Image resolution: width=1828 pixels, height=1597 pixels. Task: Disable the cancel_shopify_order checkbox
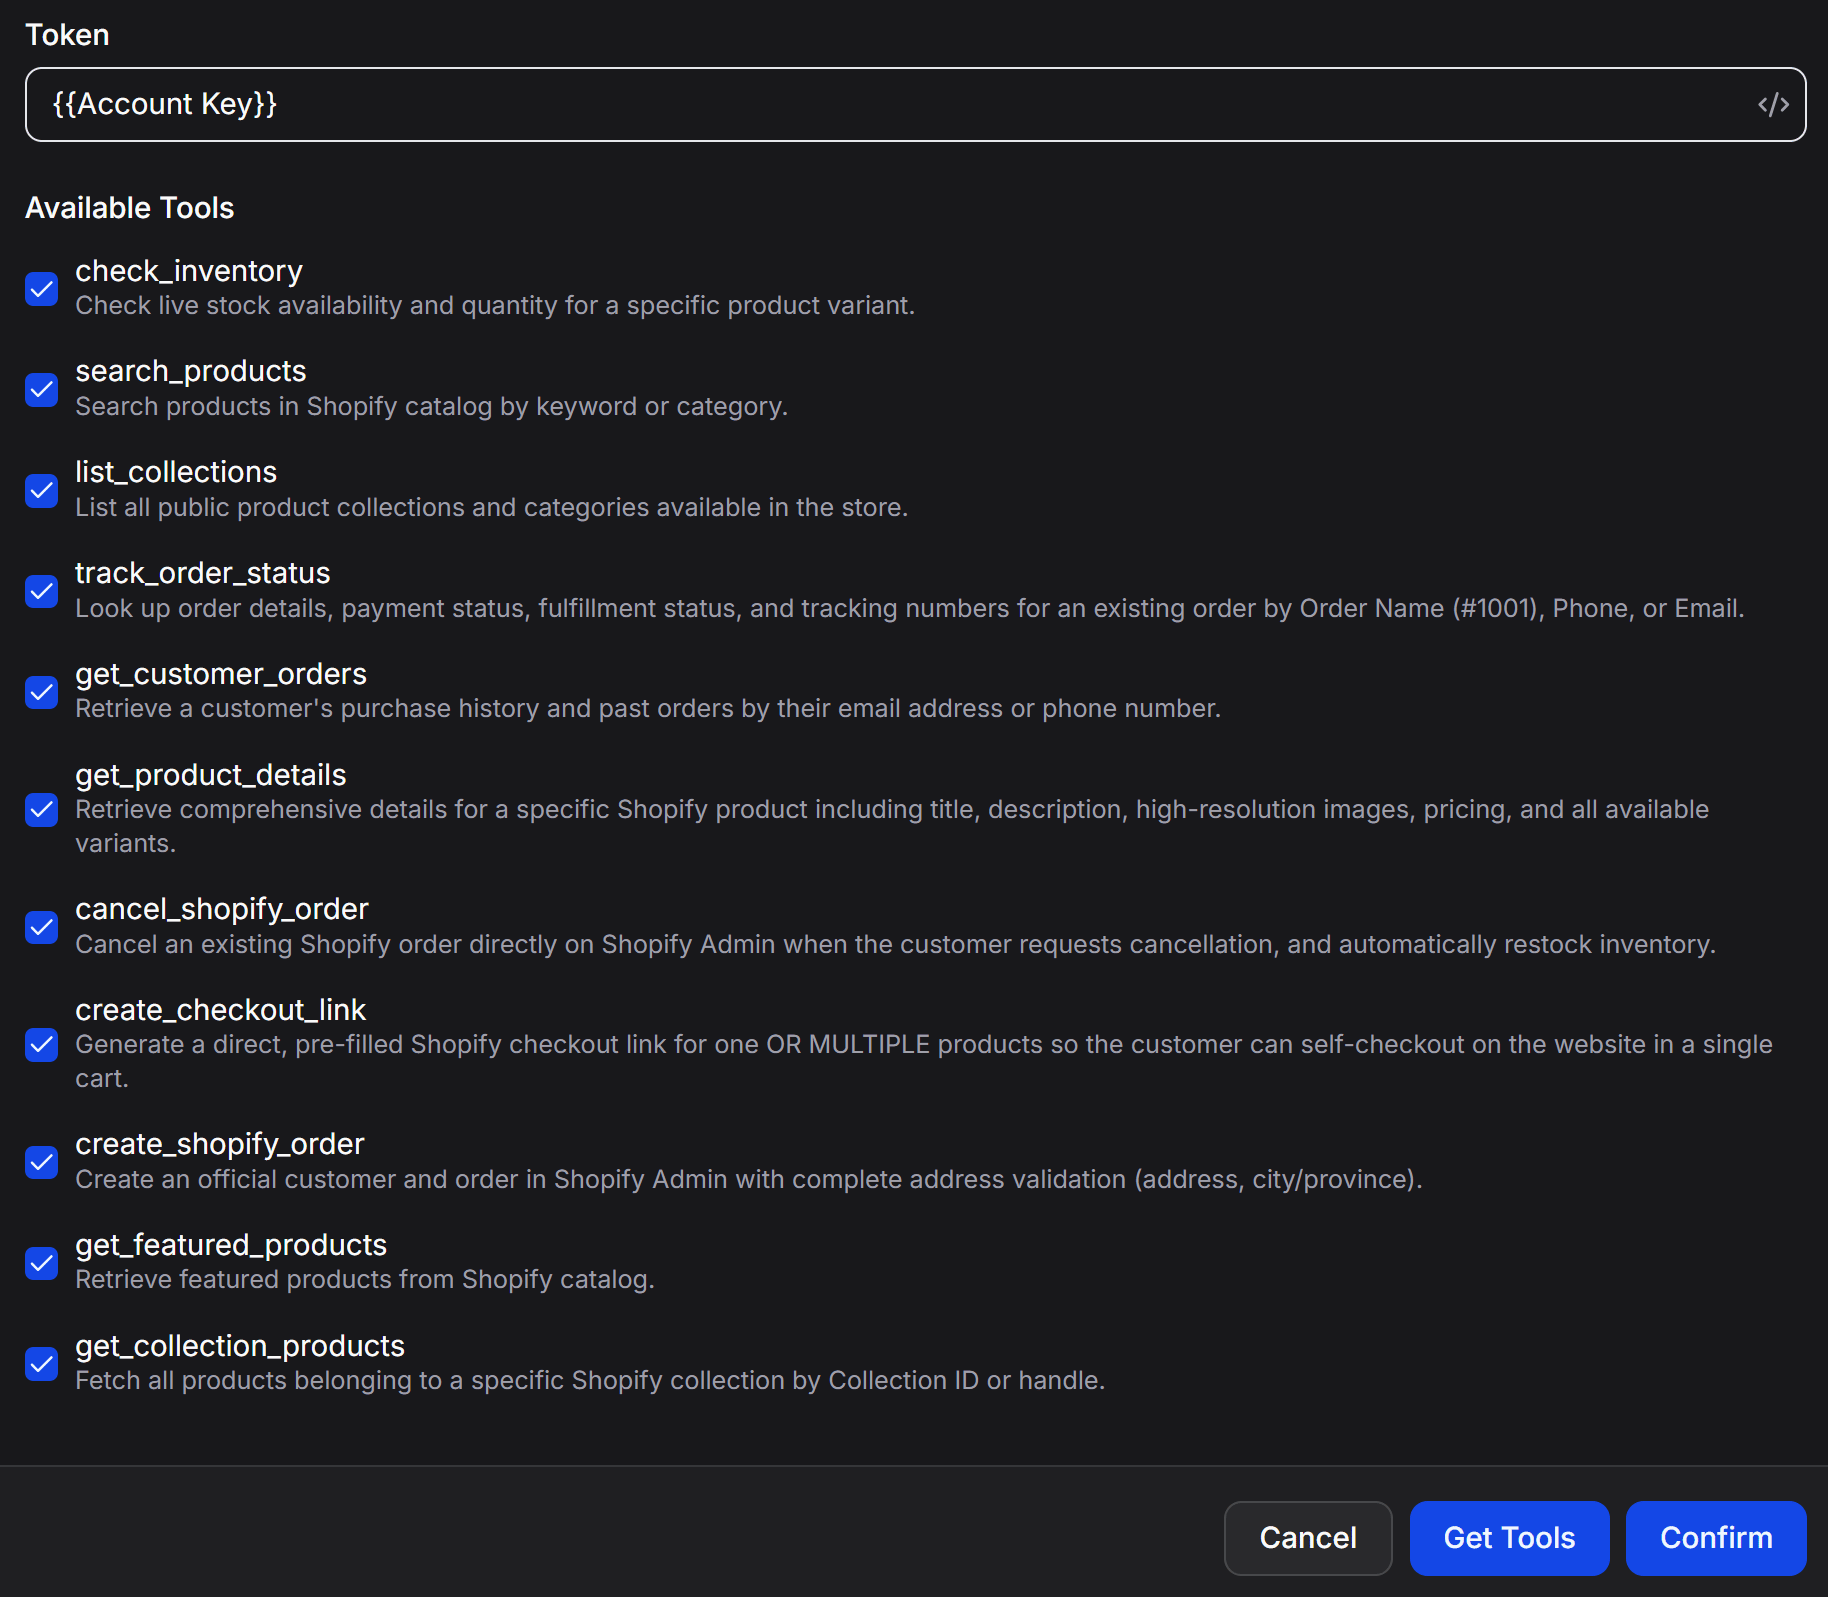42,928
